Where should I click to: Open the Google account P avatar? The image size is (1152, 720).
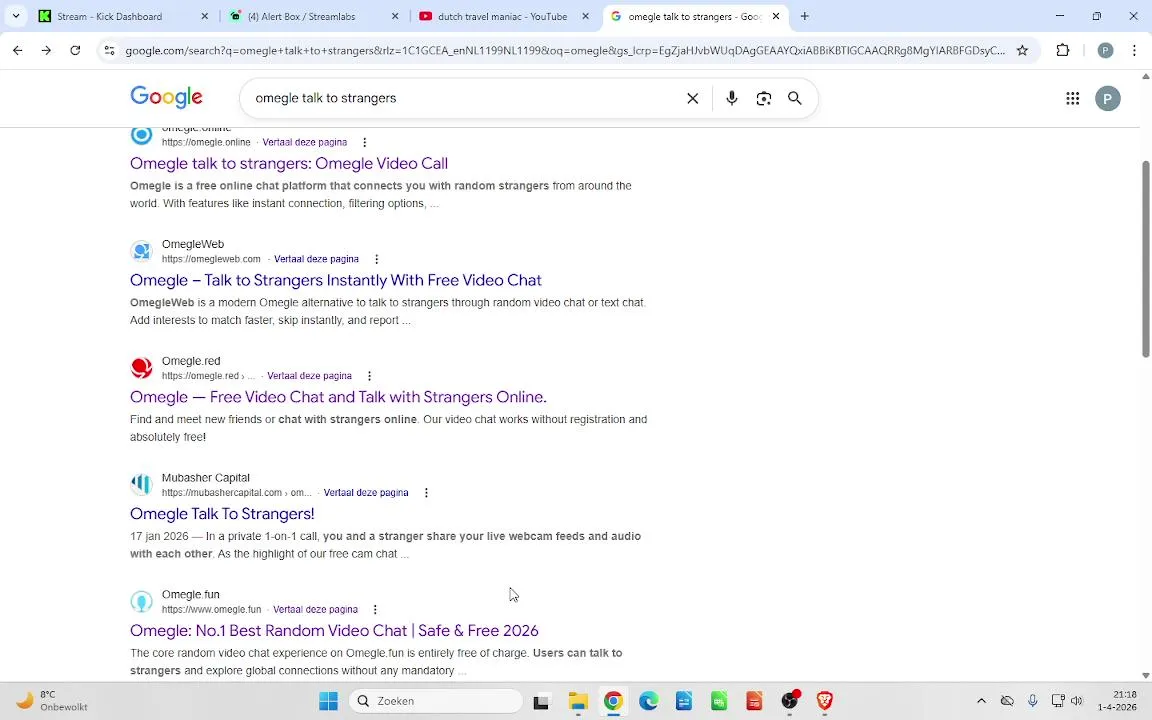click(x=1107, y=98)
